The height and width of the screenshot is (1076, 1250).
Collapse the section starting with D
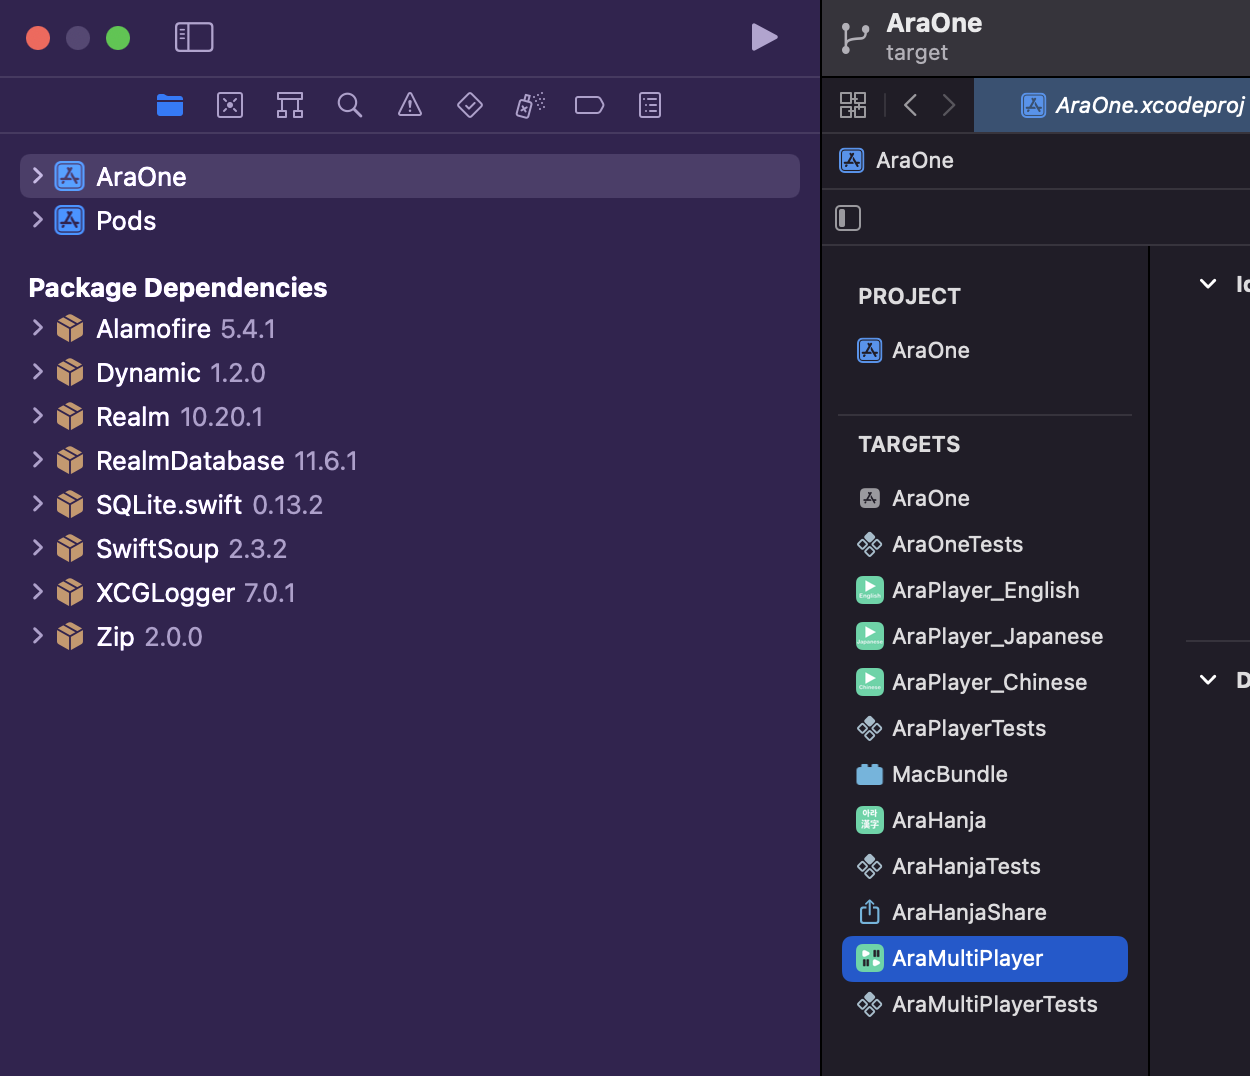click(x=1208, y=680)
